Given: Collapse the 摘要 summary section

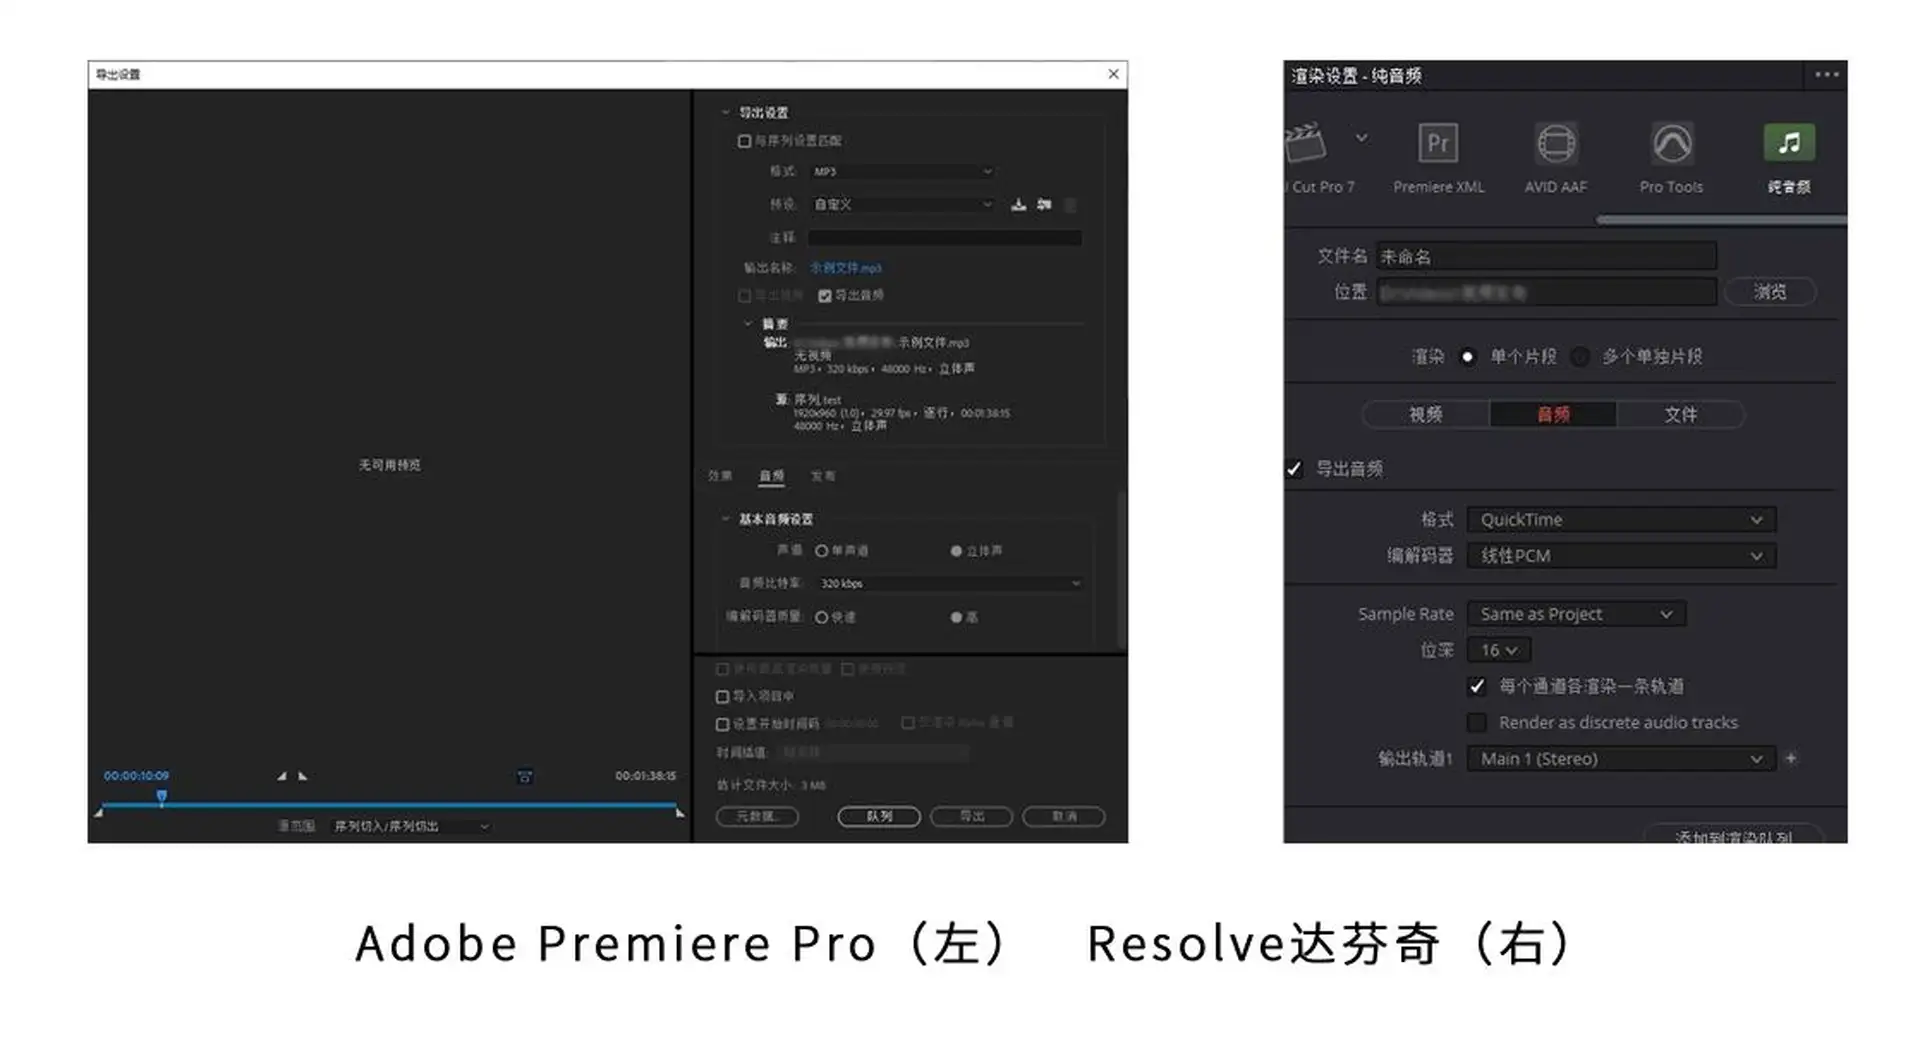Looking at the screenshot, I should click(x=747, y=324).
